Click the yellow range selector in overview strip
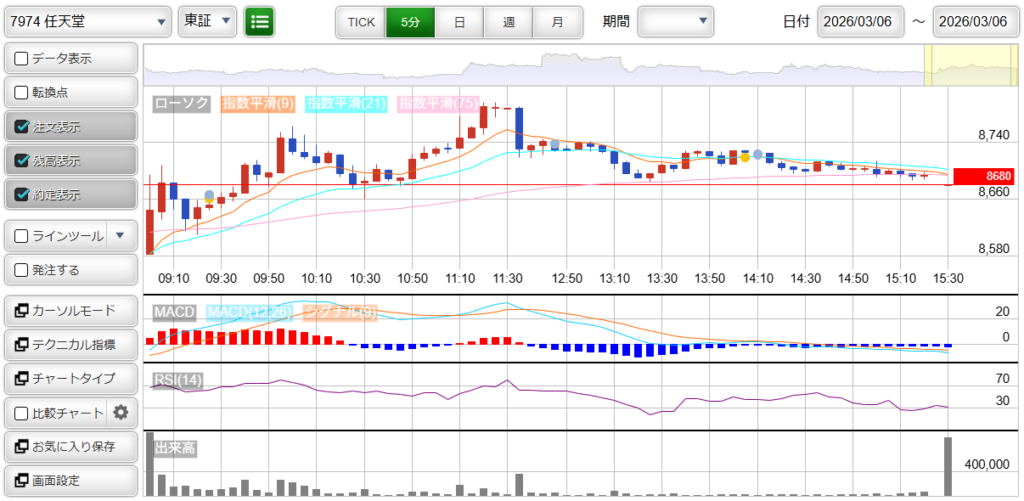 pos(955,65)
